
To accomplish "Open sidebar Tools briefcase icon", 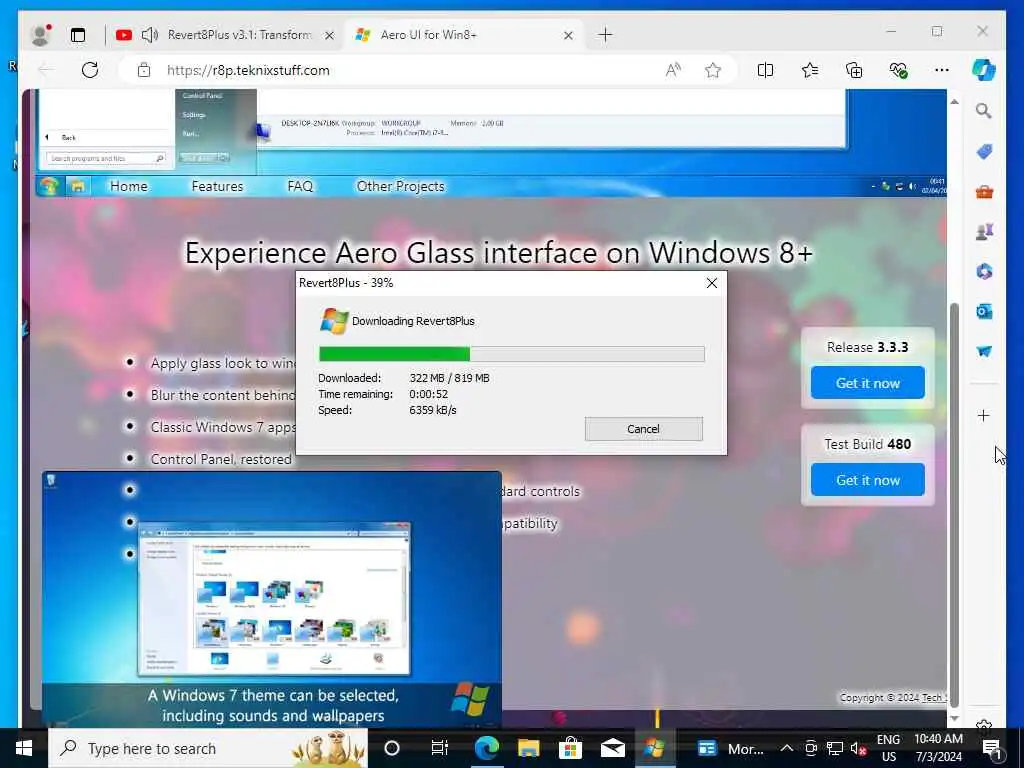I will click(x=984, y=192).
